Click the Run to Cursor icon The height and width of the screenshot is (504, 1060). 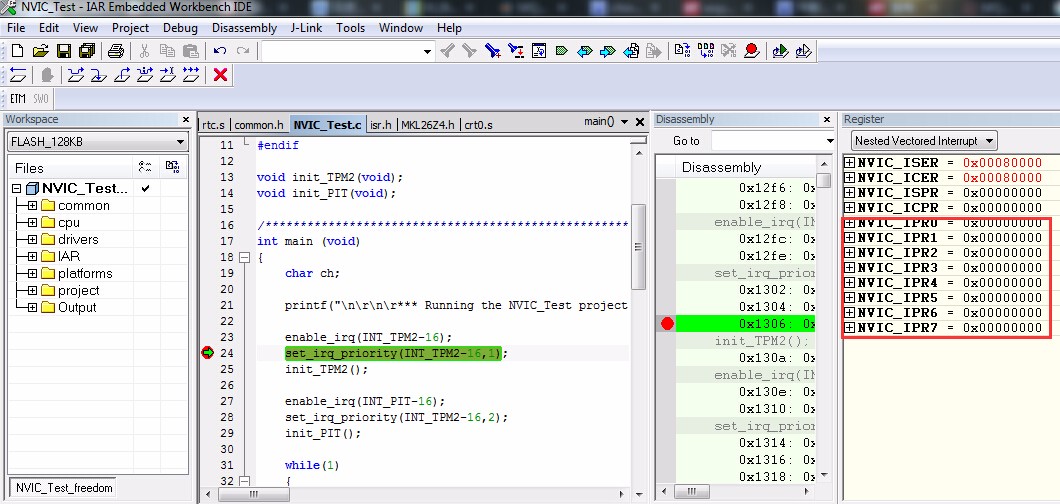[x=168, y=74]
